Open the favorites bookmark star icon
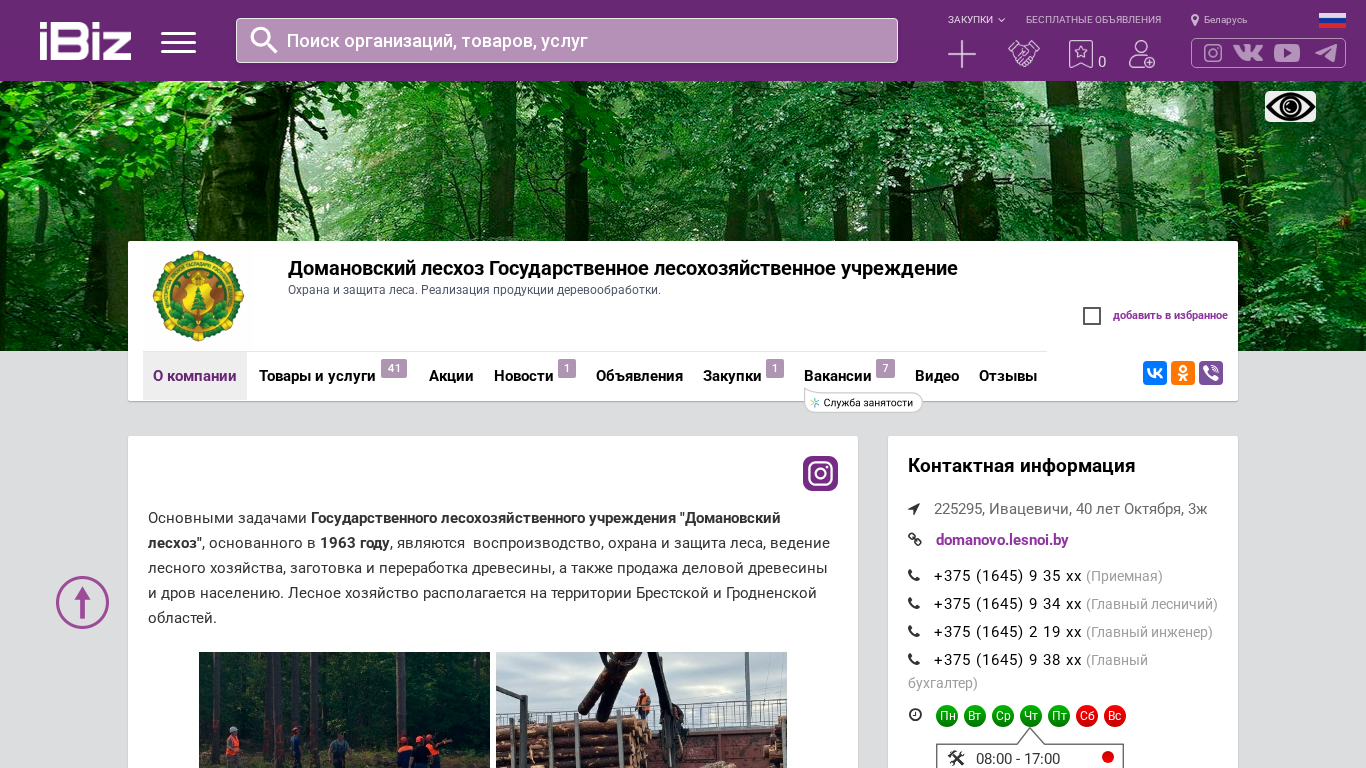The height and width of the screenshot is (768, 1366). tap(1081, 54)
